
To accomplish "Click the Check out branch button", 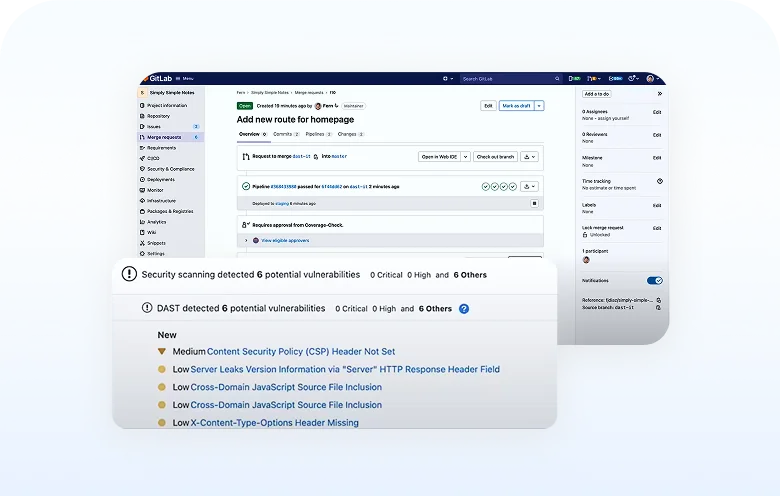I will pos(494,157).
